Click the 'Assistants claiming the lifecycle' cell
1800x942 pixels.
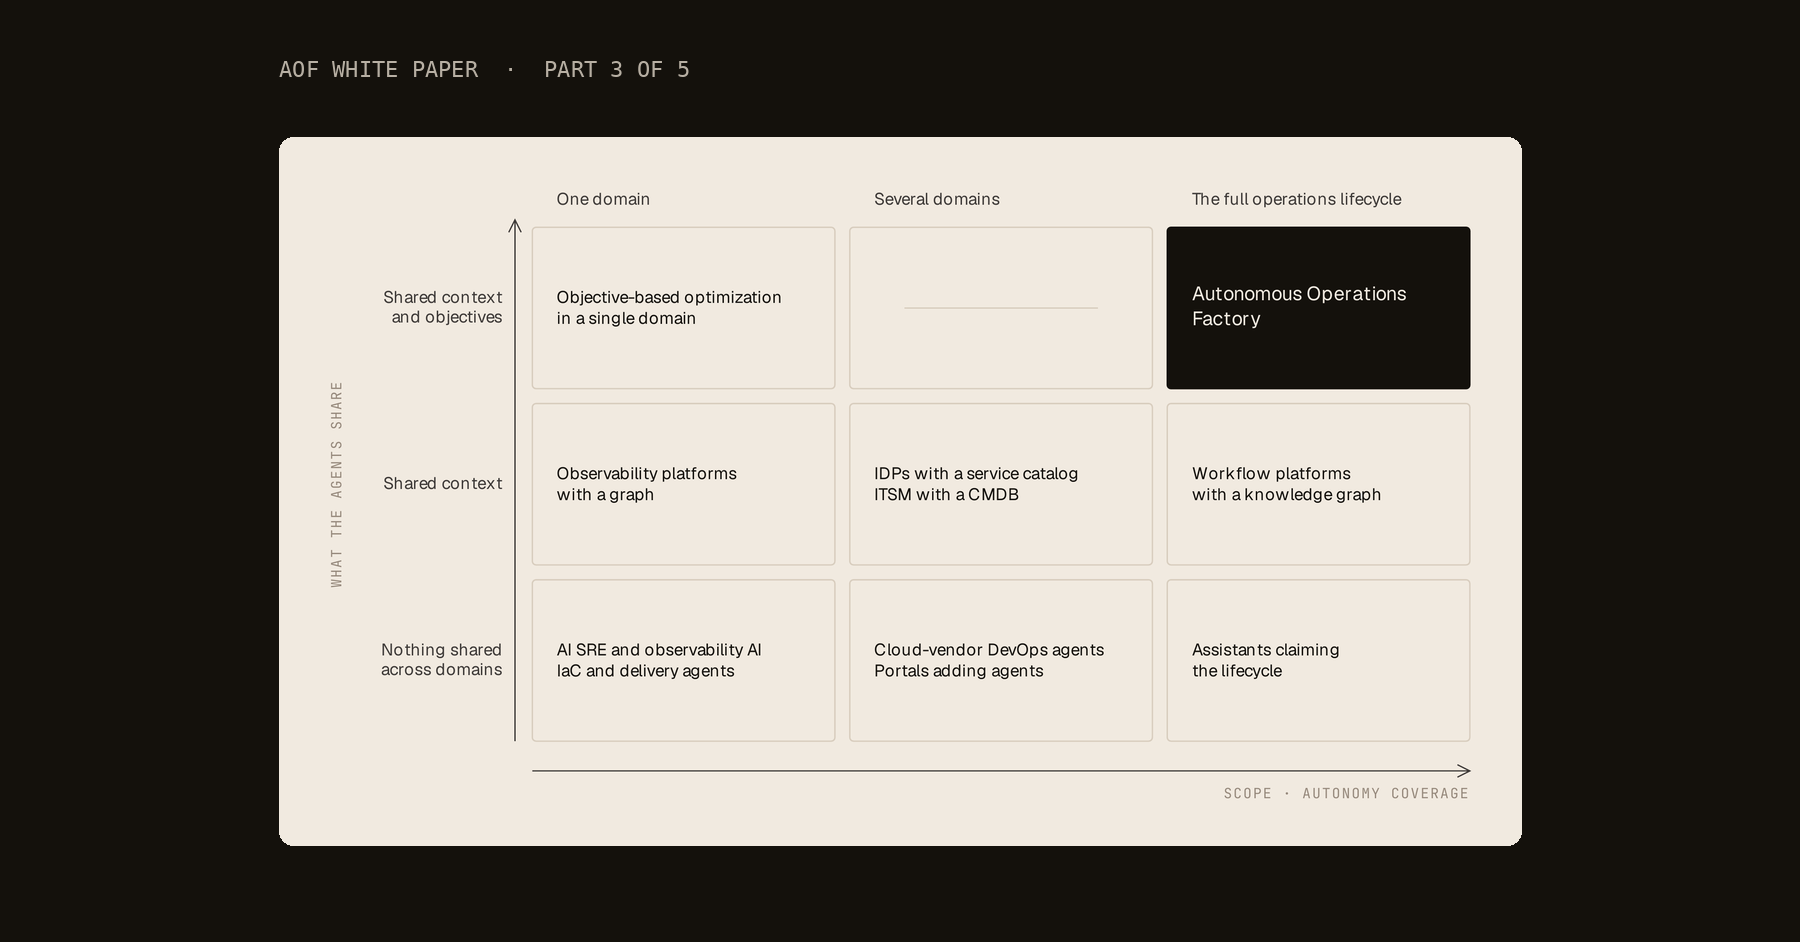(x=1318, y=660)
